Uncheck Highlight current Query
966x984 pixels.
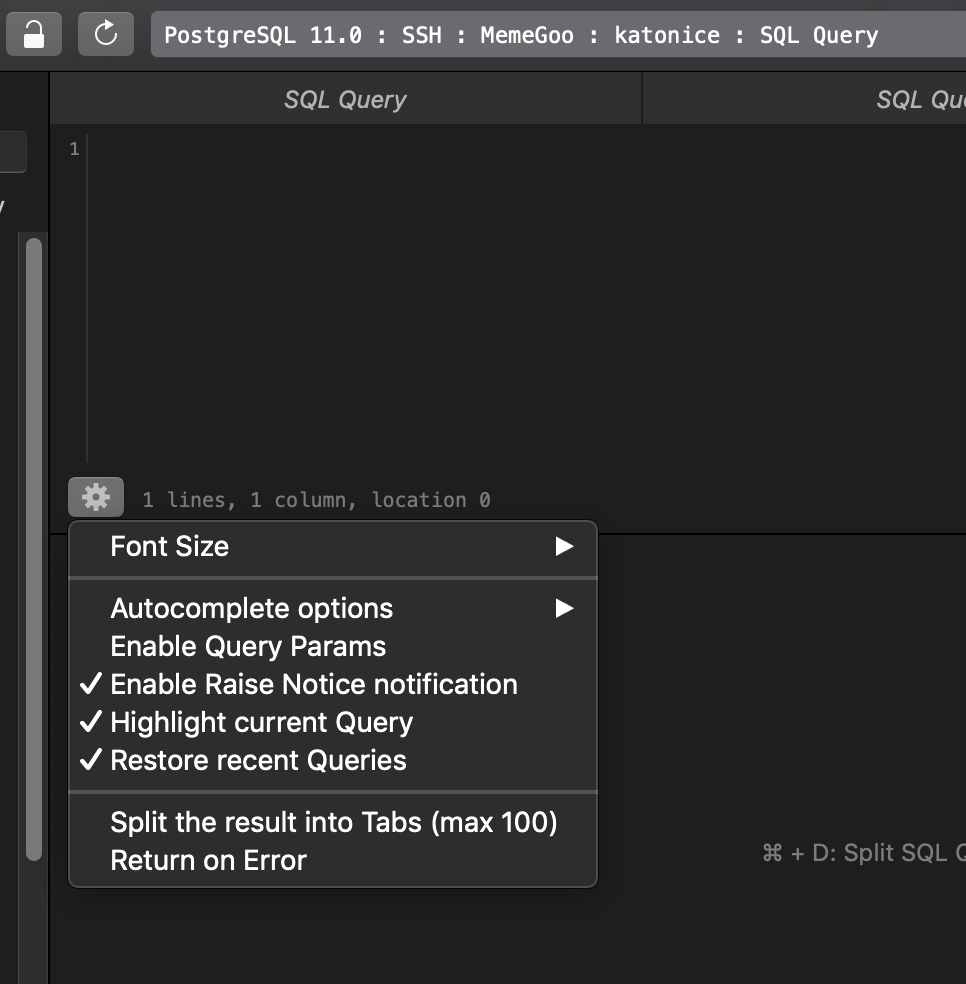[261, 722]
